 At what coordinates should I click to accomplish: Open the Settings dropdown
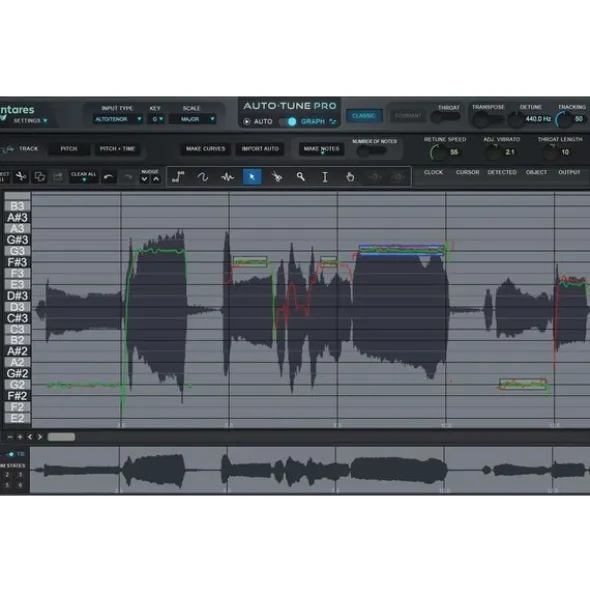[x=30, y=121]
